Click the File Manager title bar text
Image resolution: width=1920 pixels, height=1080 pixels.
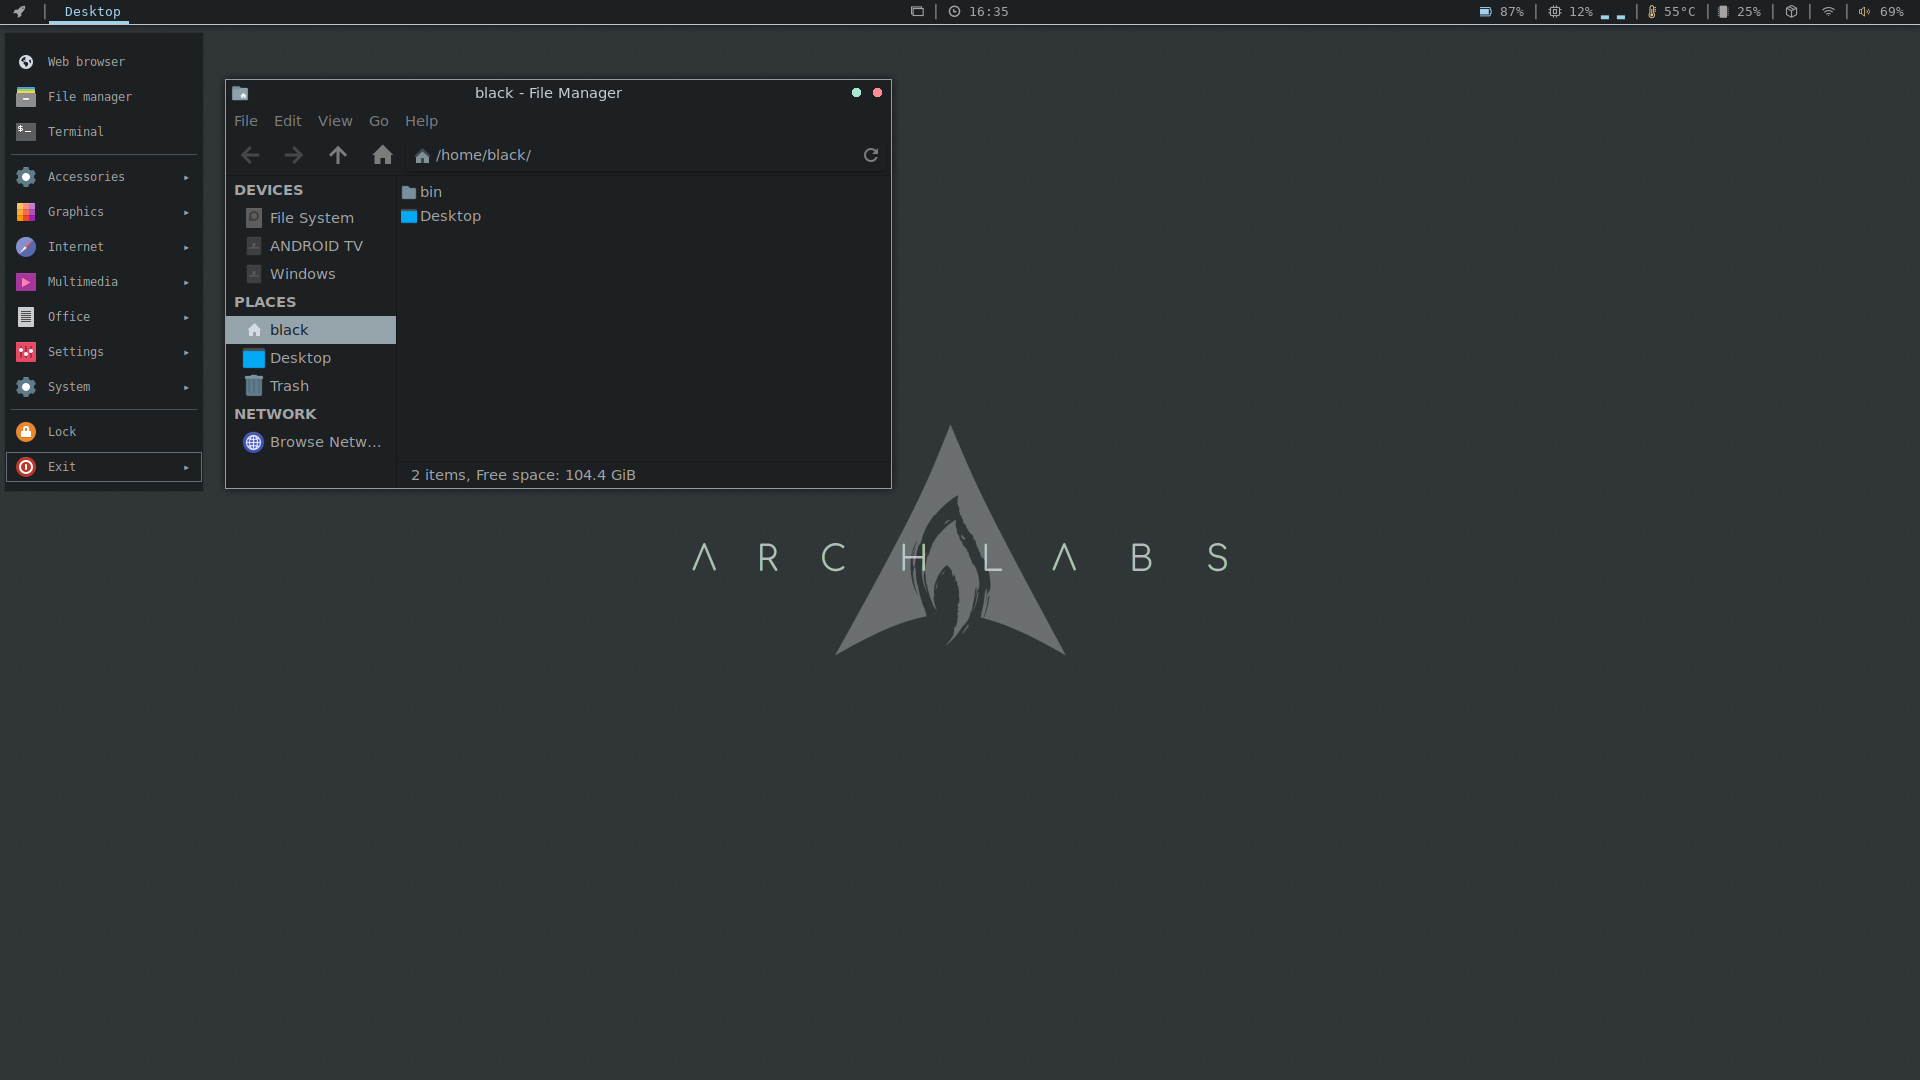(x=548, y=93)
